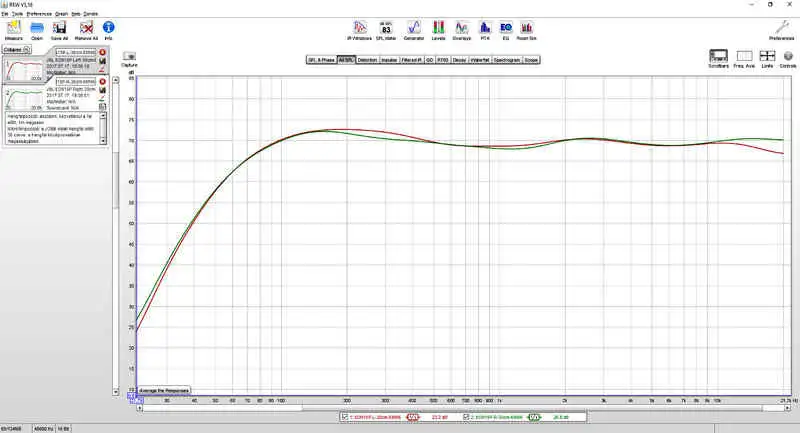
Task: Open the graph Limits settings
Action: (767, 58)
